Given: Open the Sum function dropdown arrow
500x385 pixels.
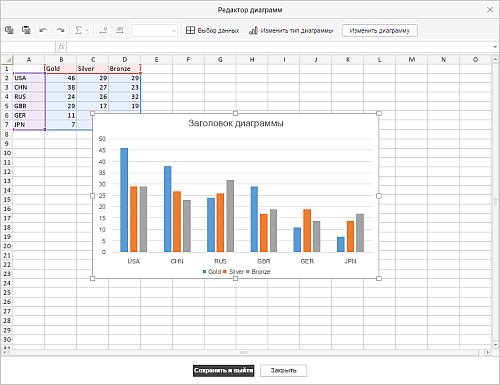Looking at the screenshot, I should tap(87, 31).
